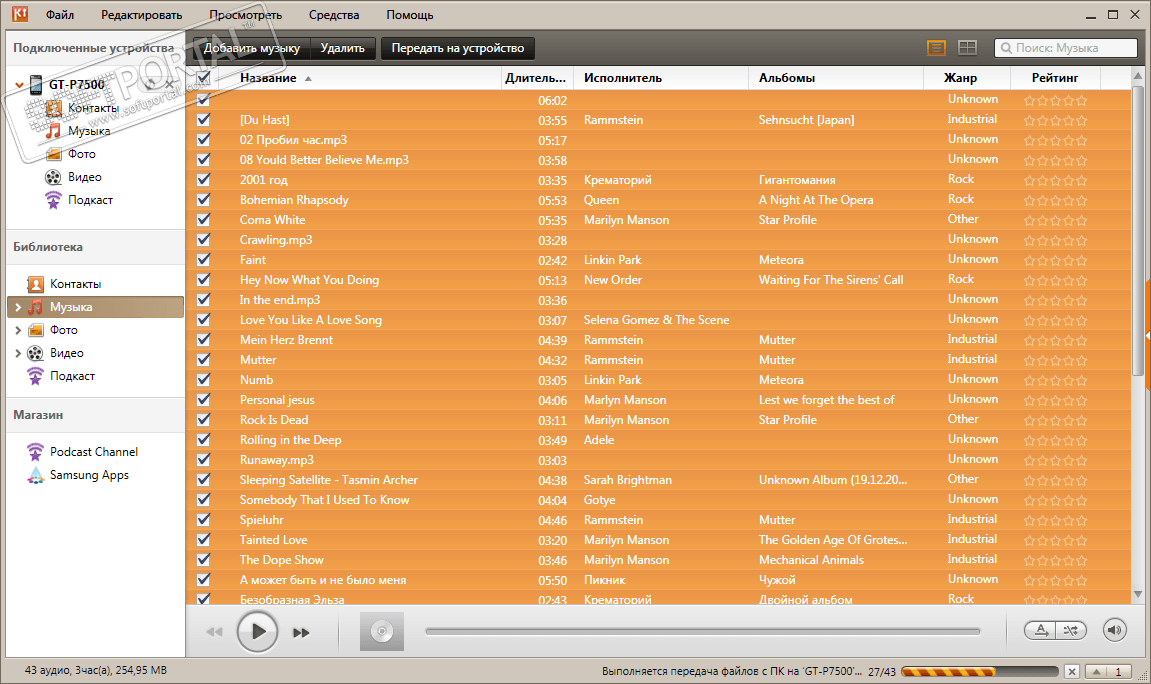Uncheck the Bohemian Rhapsody checkbox
Screen dimensions: 1151x684
click(x=203, y=200)
